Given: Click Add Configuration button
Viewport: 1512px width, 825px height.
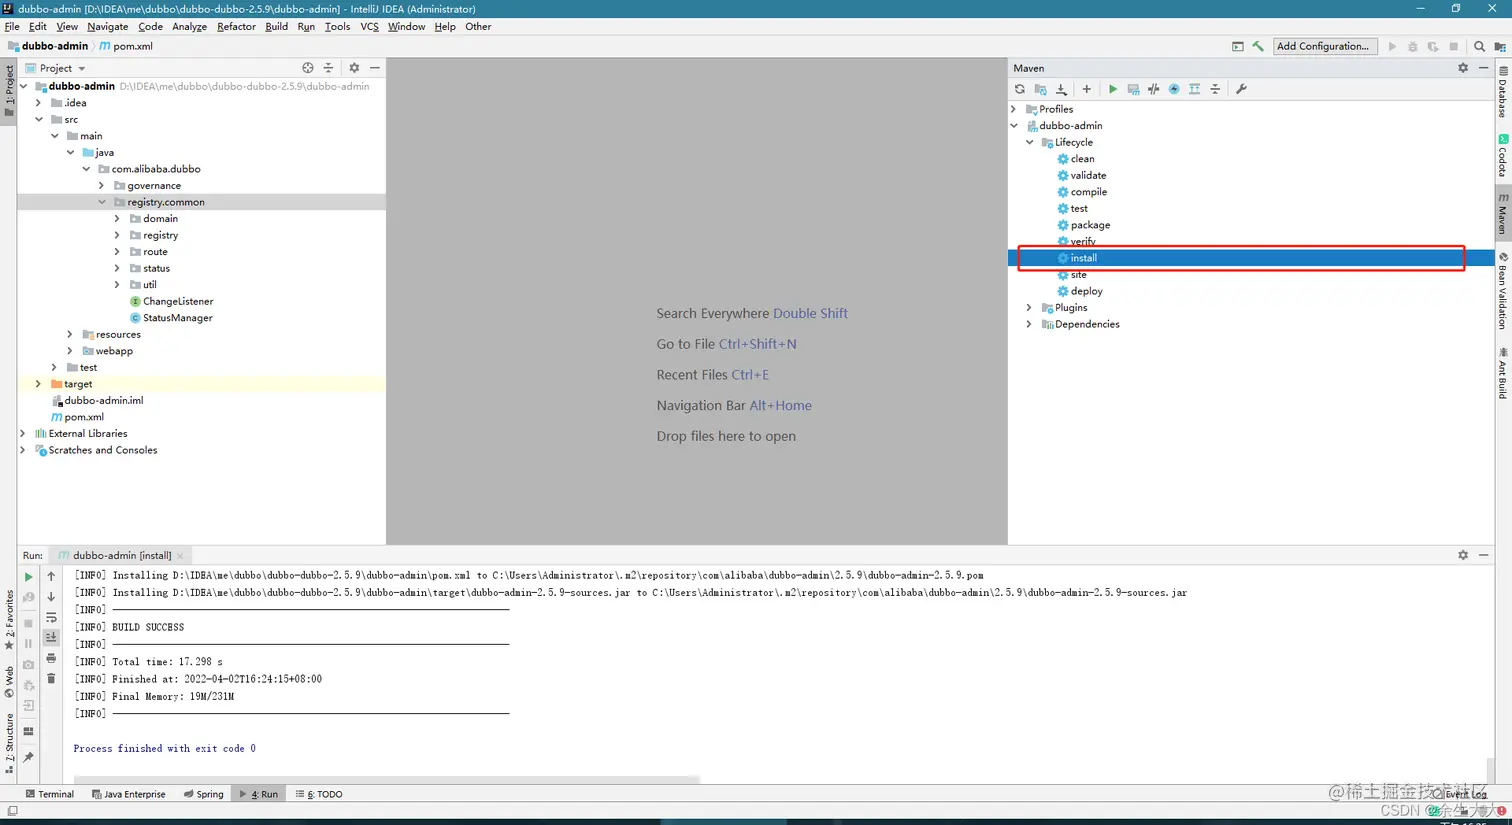Looking at the screenshot, I should [x=1323, y=46].
